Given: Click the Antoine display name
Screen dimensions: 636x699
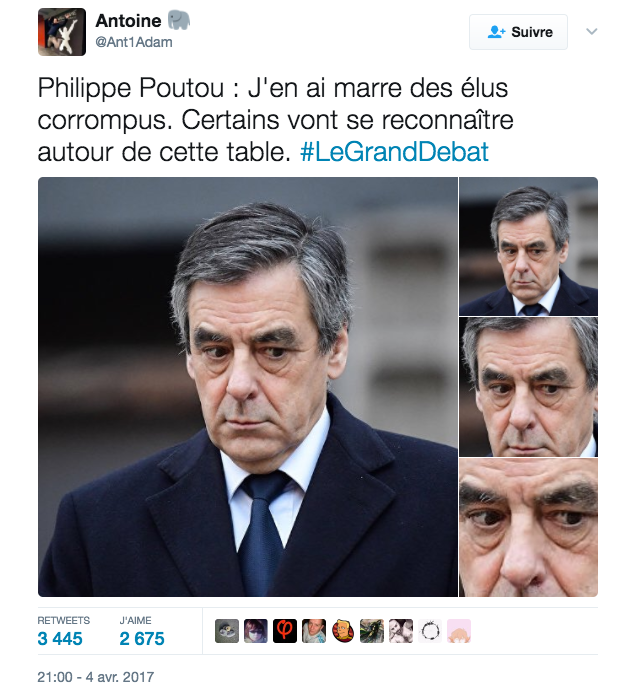Looking at the screenshot, I should tap(128, 21).
